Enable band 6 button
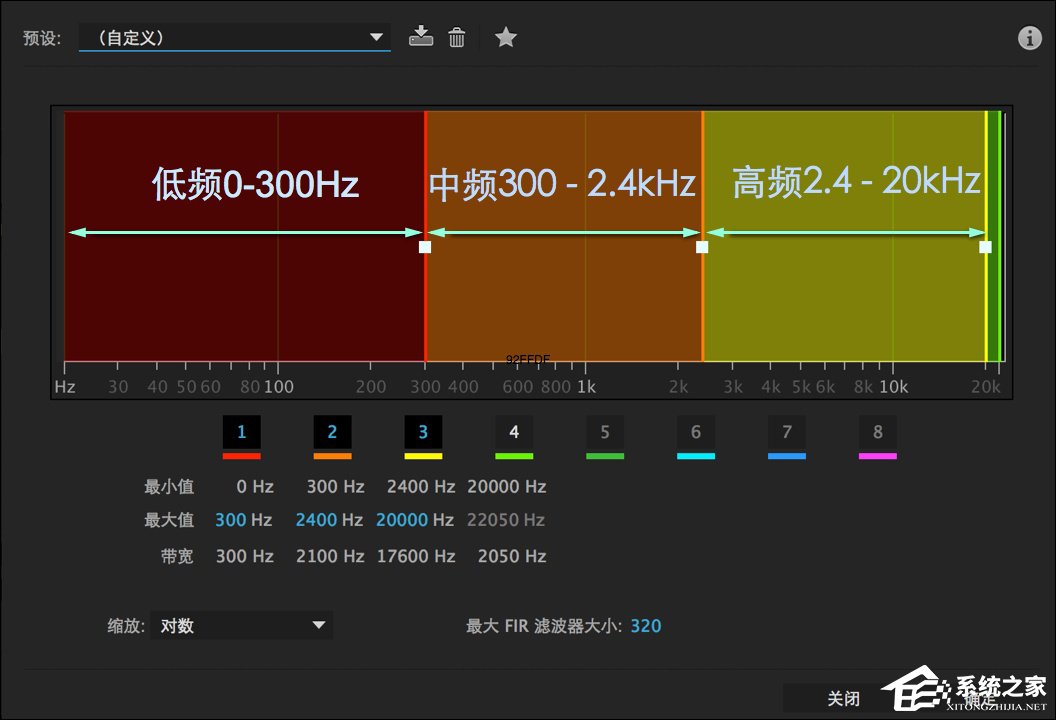The height and width of the screenshot is (720, 1056). pos(696,433)
